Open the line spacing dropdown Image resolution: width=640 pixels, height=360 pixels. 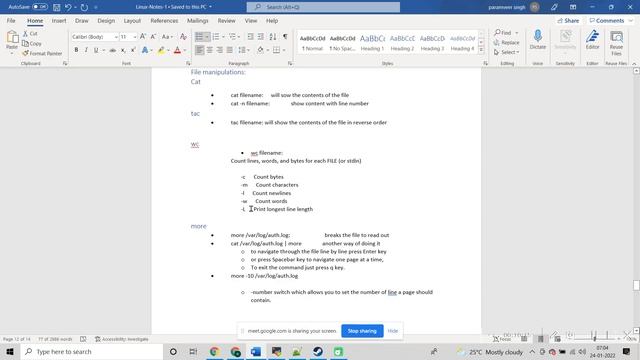pyautogui.click(x=244, y=50)
